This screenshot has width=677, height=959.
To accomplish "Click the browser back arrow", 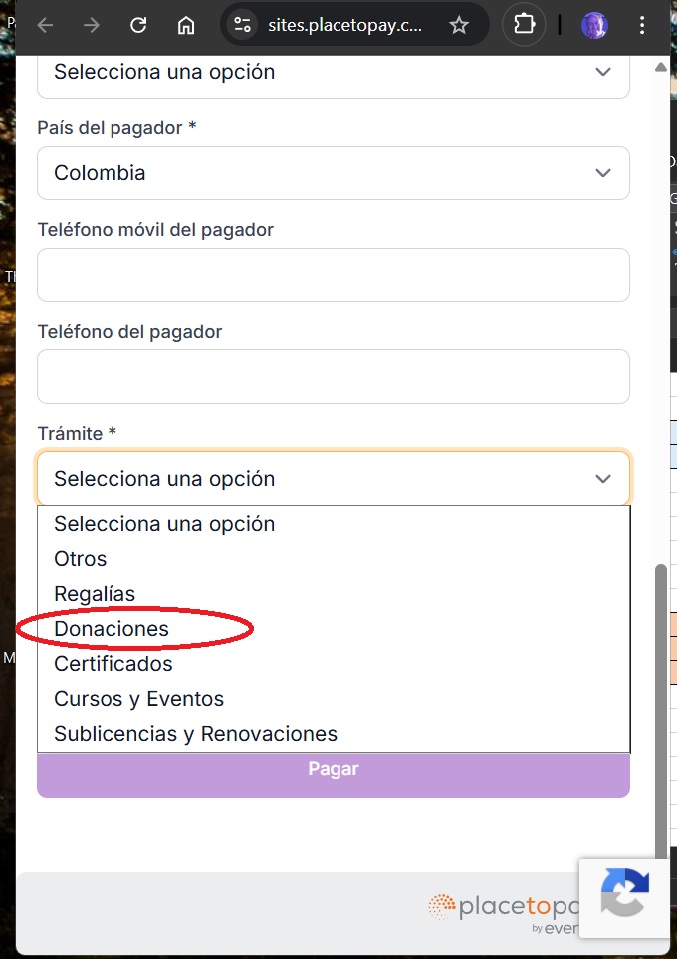I will pos(45,26).
